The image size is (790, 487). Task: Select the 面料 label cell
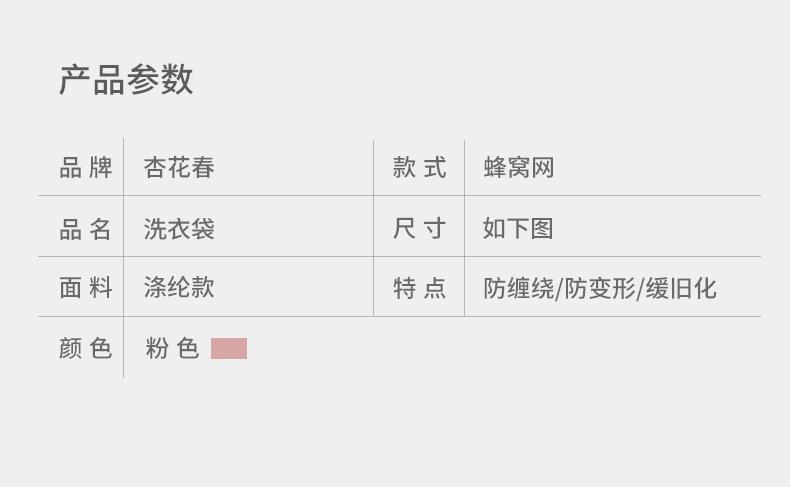tap(86, 288)
